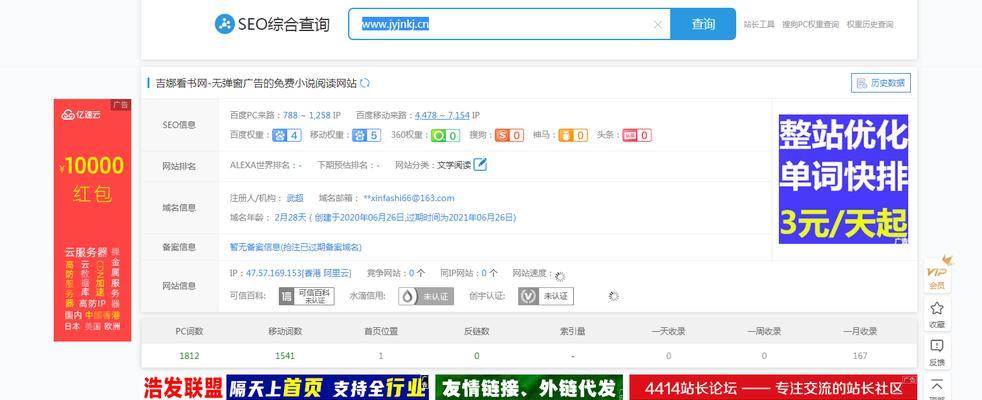Click 水滴信用 未认证 badge

click(426, 296)
